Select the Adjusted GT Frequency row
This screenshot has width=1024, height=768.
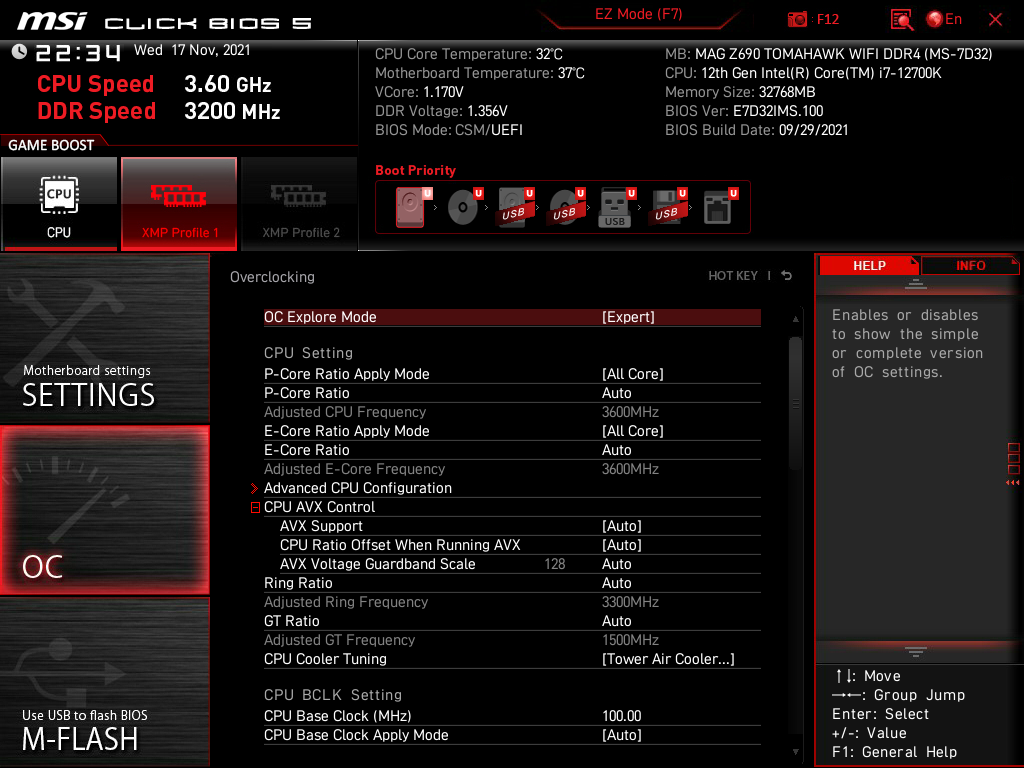click(512, 640)
